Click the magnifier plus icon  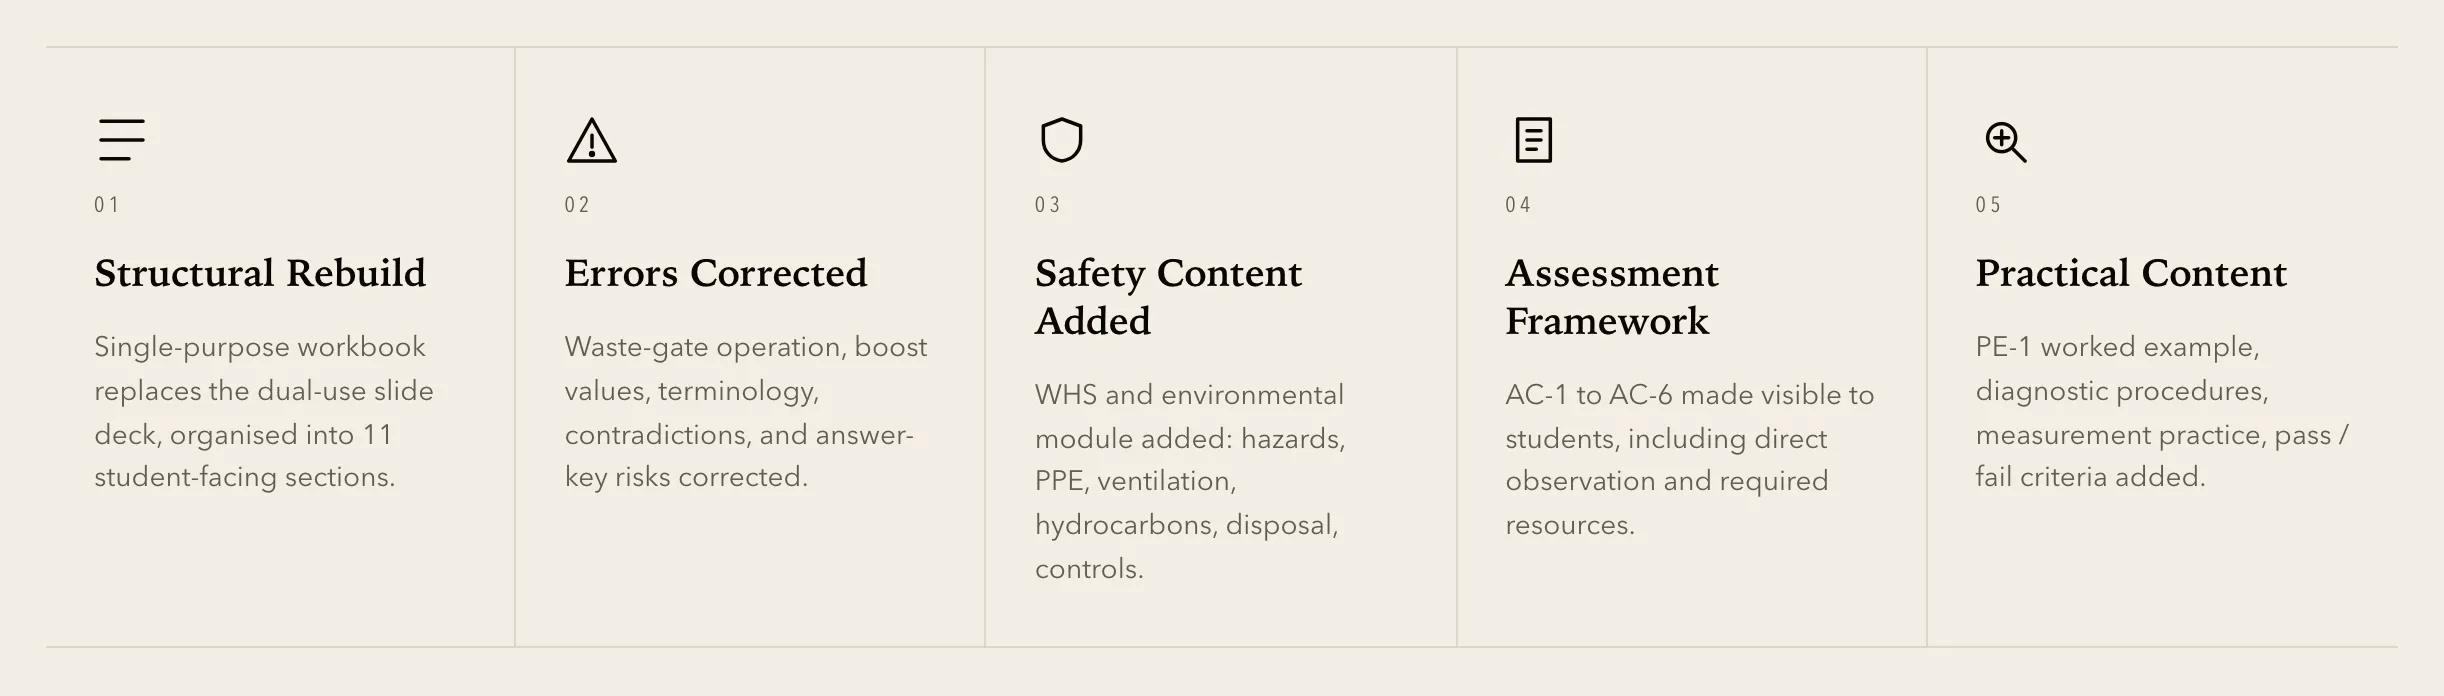coord(2005,142)
